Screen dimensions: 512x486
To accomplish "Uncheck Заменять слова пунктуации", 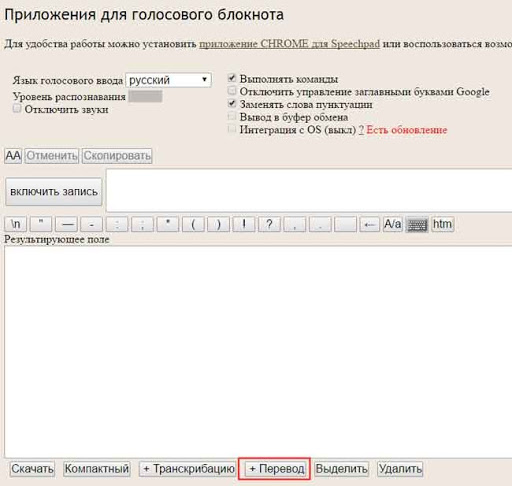I will [x=232, y=104].
